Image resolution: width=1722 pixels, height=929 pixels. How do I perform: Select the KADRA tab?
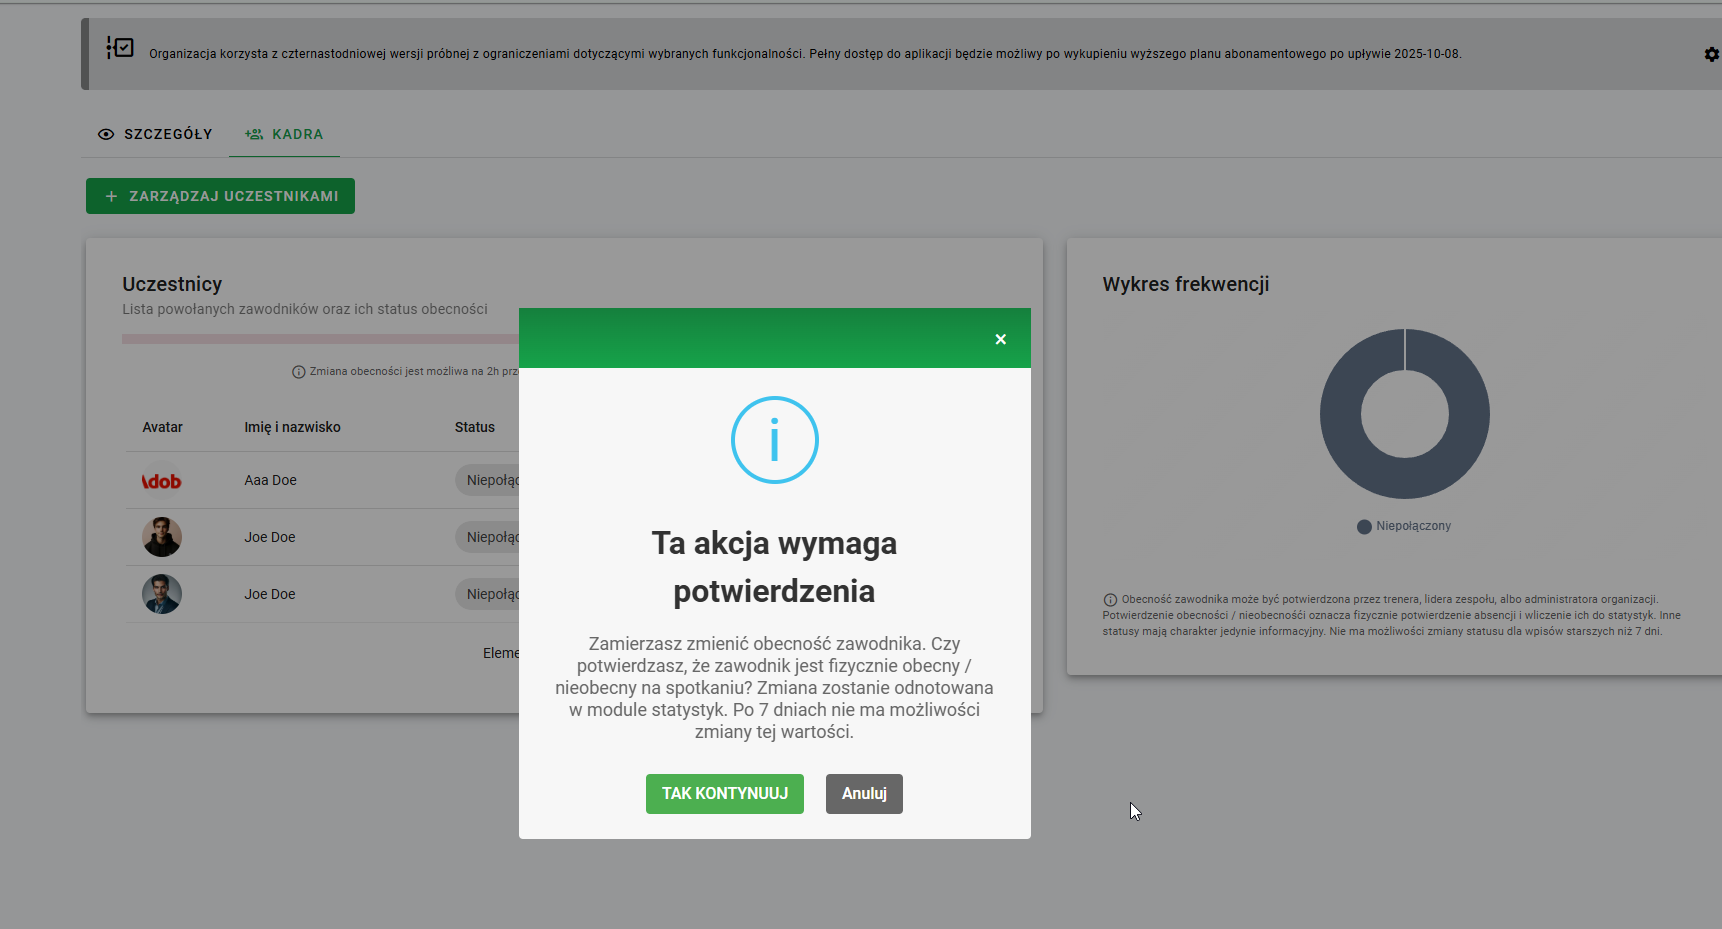tap(285, 134)
